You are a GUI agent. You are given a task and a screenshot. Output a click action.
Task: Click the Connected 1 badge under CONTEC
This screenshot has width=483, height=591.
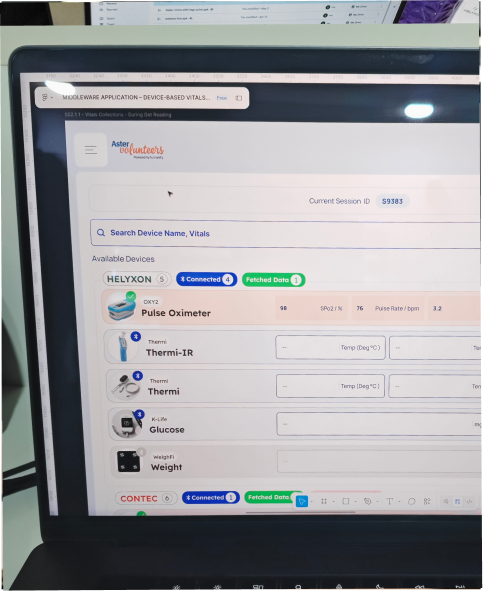[211, 498]
